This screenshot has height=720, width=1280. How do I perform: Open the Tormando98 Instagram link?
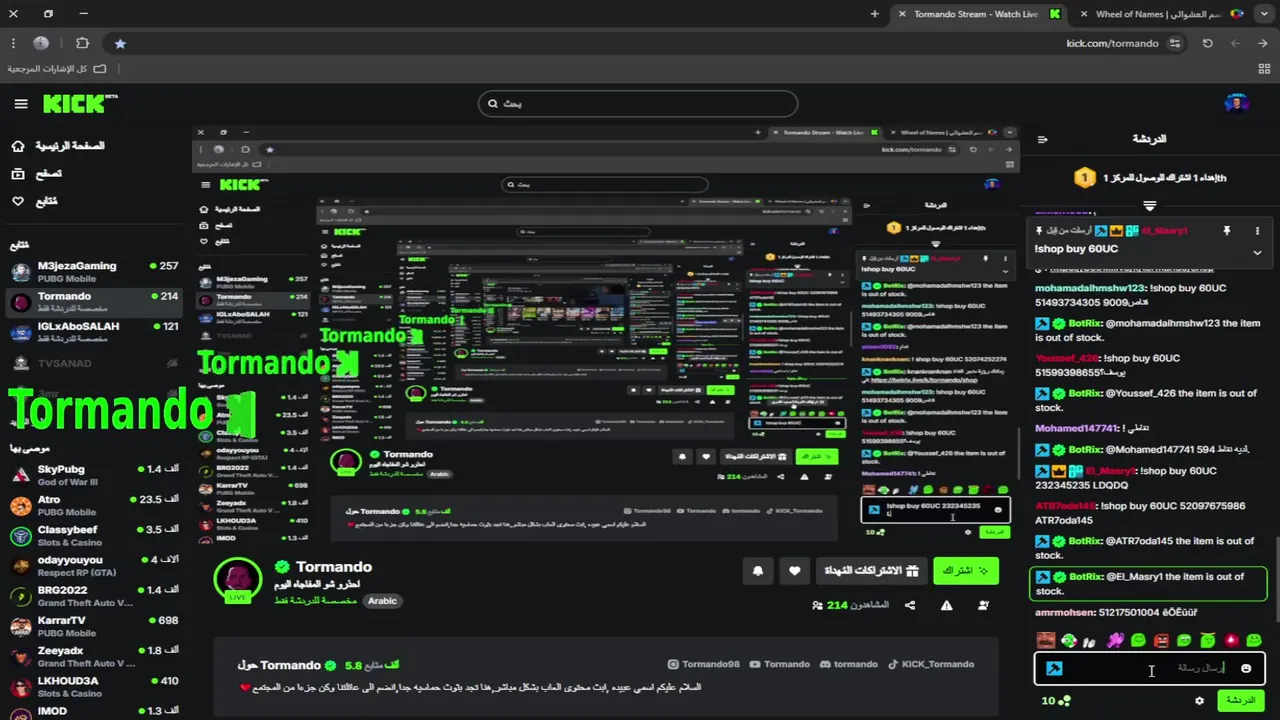coord(704,664)
